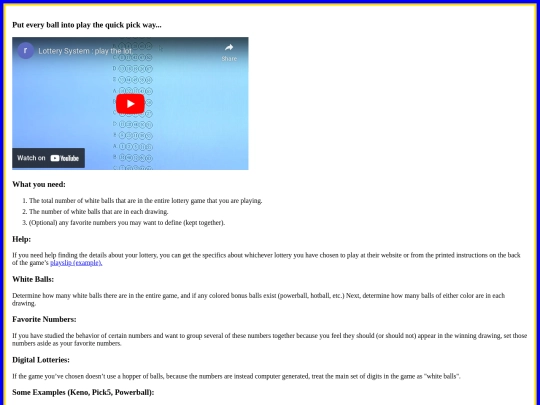Open video title 'Lottery System : play the lot'
Viewport: 540px width, 405px height.
click(85, 51)
